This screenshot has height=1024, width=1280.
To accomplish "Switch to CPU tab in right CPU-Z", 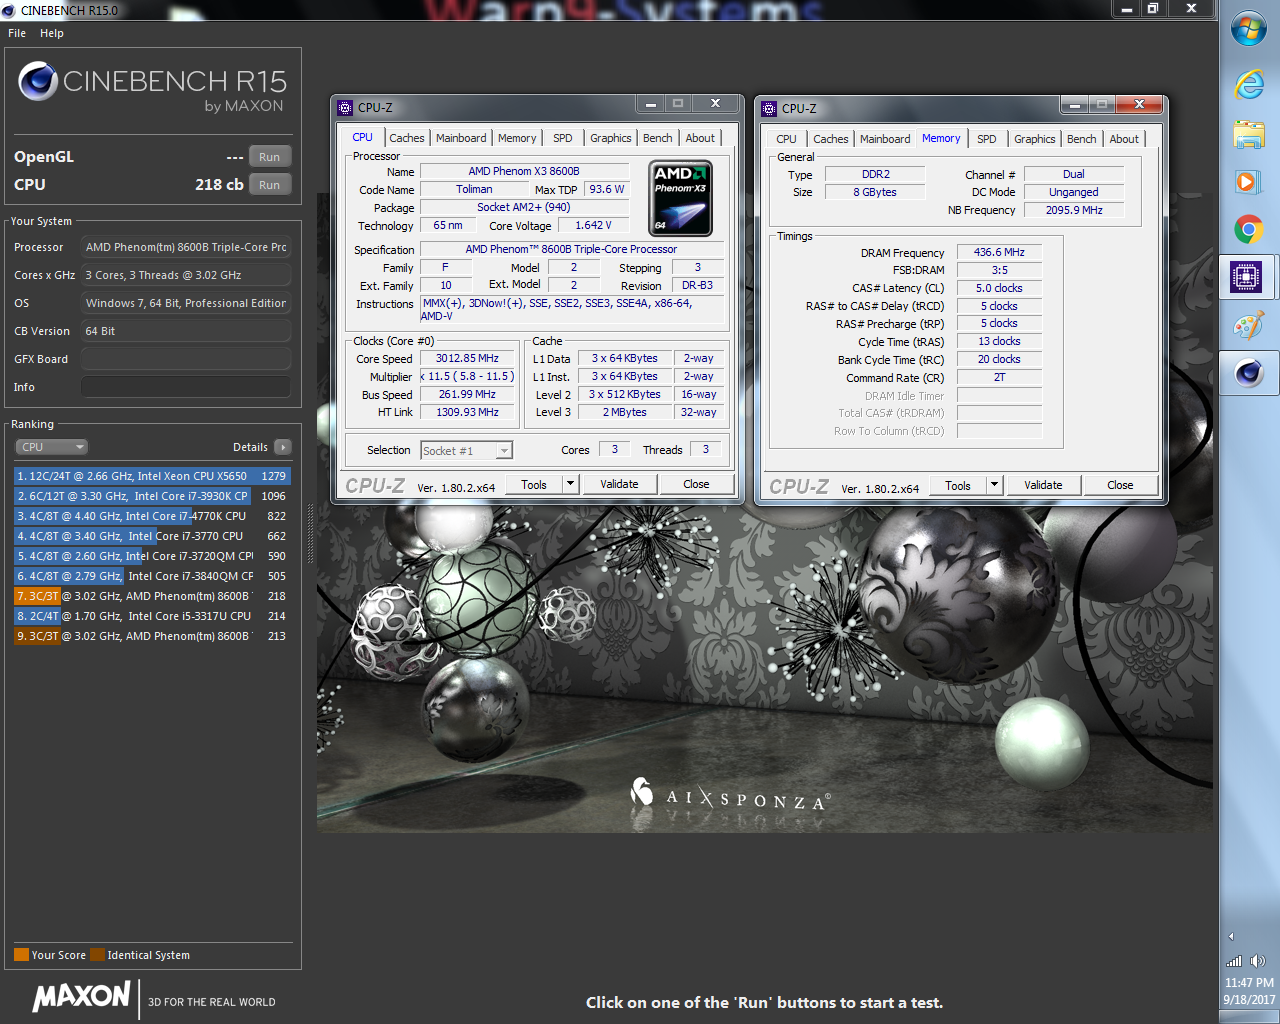I will click(786, 139).
